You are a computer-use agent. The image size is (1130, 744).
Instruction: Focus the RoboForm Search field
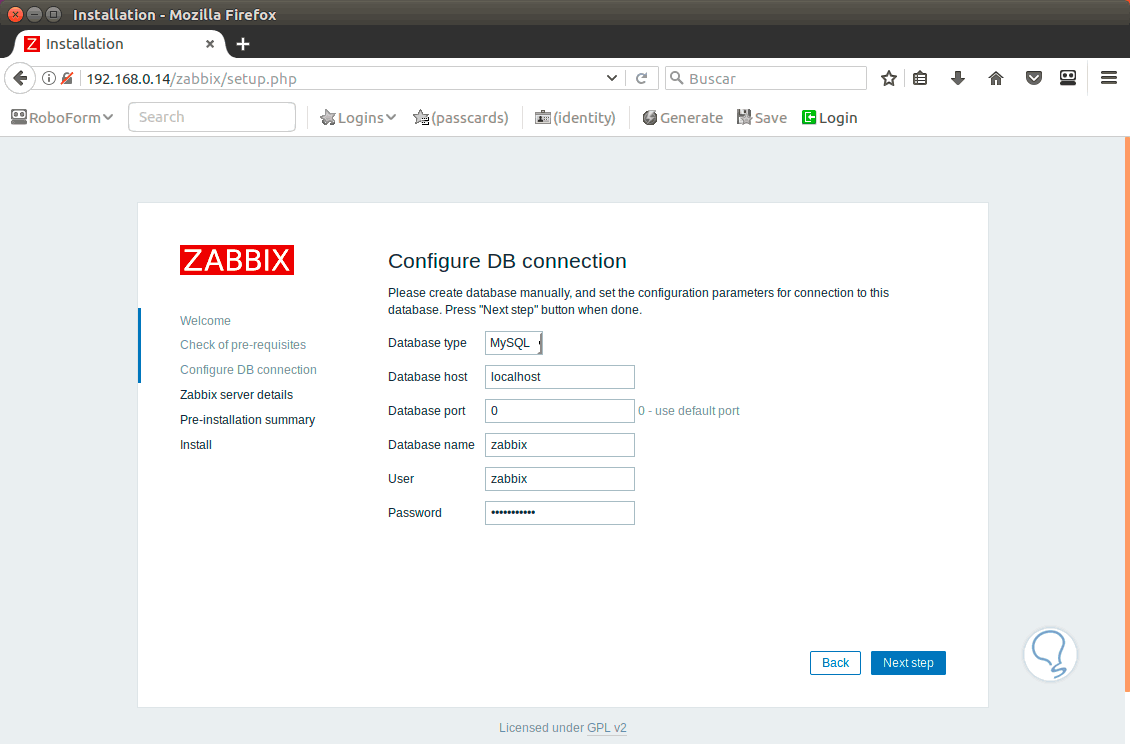coord(212,117)
